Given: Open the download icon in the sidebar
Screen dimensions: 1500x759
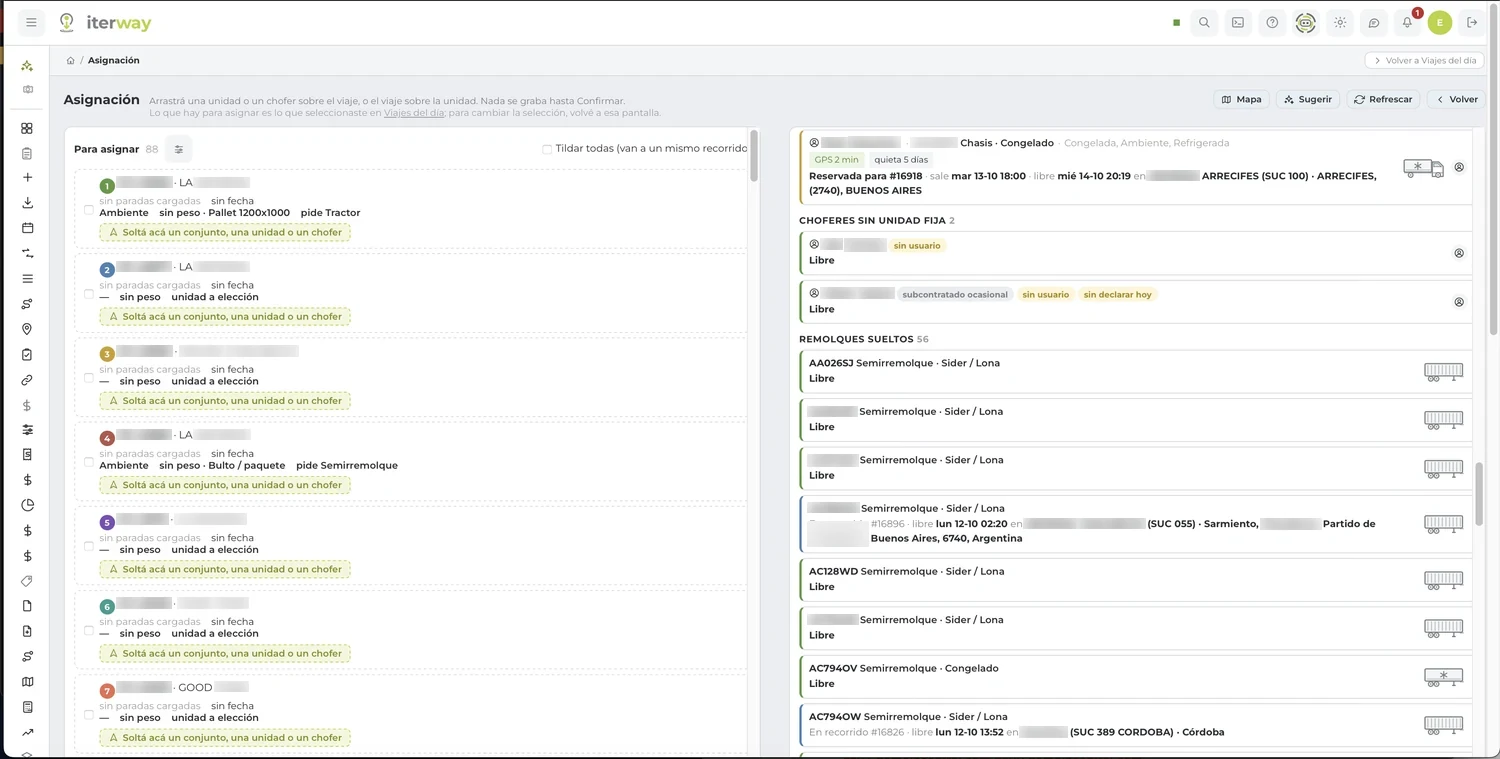Looking at the screenshot, I should point(27,203).
